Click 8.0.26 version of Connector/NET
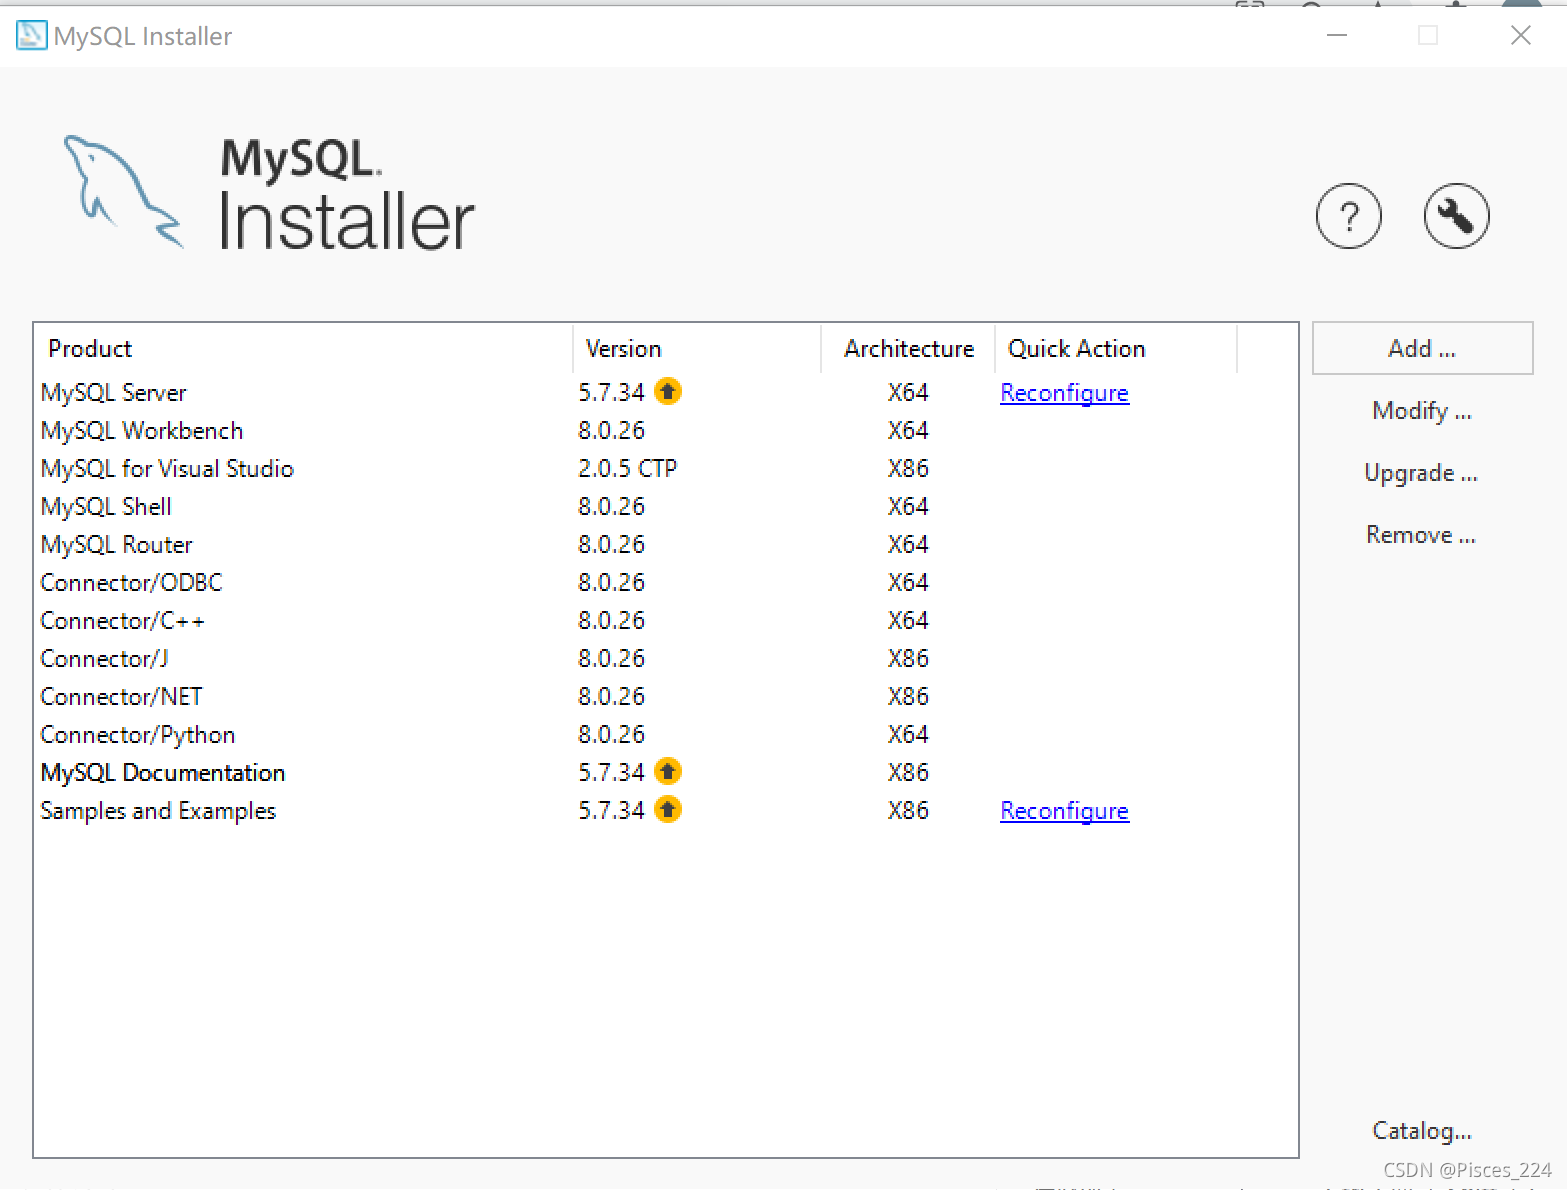The image size is (1567, 1190). (611, 697)
